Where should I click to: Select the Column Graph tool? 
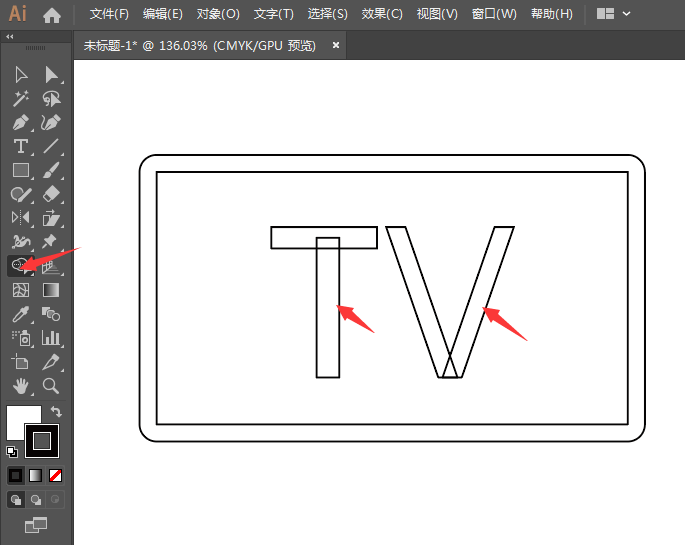(x=51, y=338)
